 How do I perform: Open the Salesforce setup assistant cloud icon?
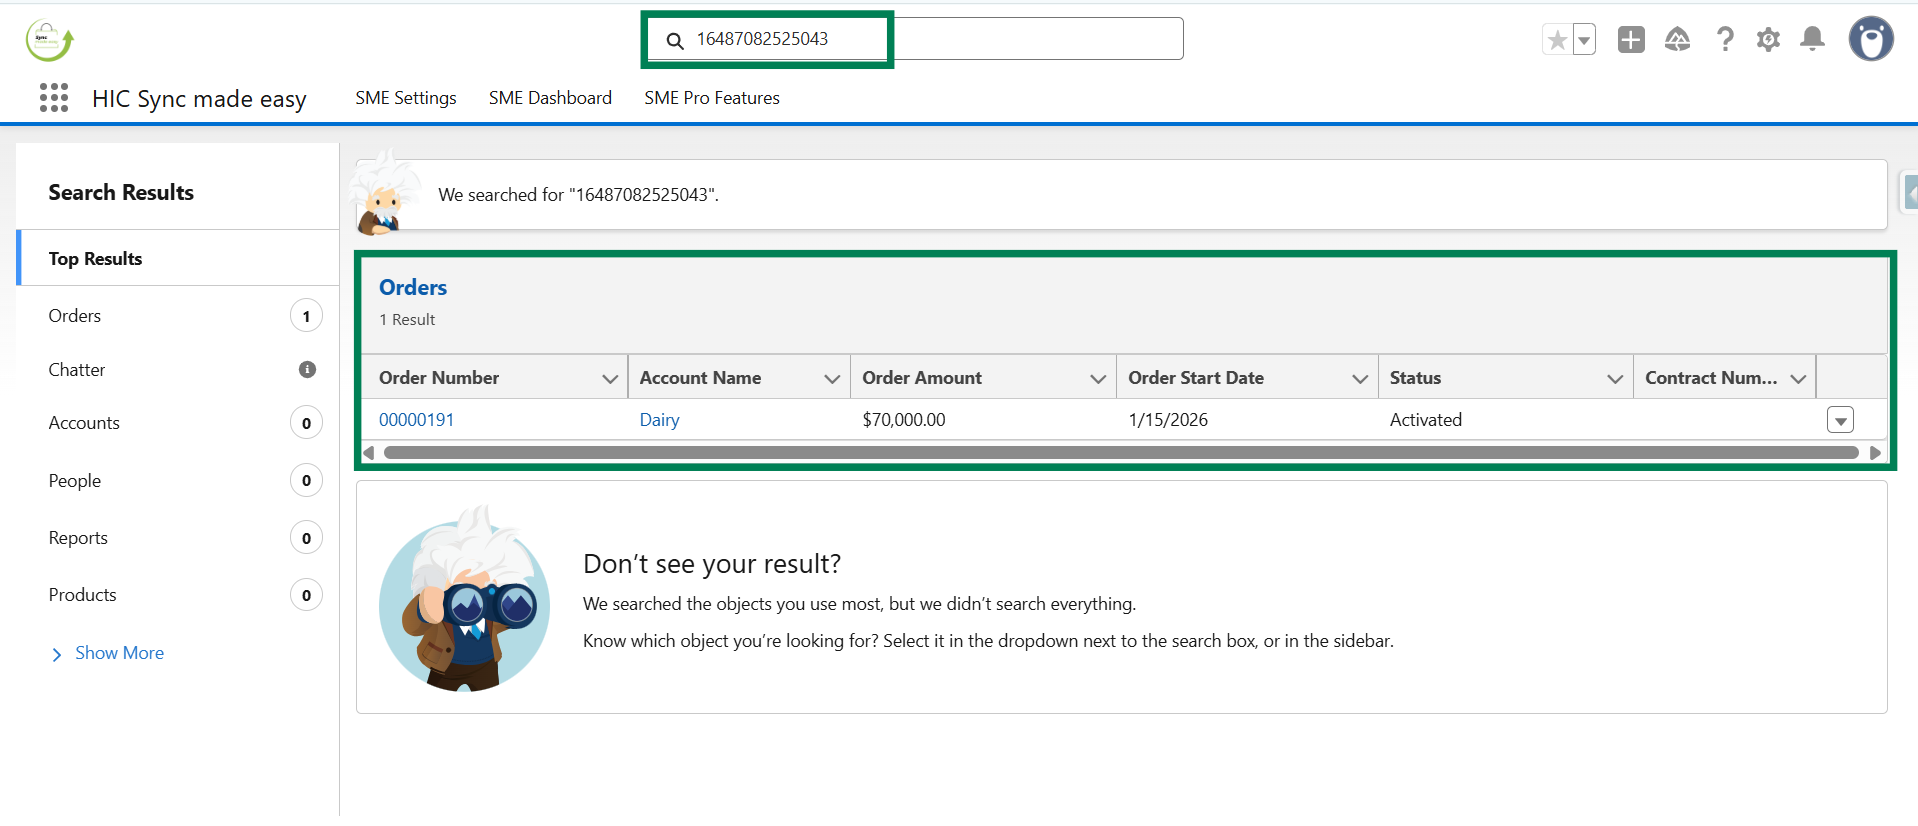click(x=1677, y=39)
